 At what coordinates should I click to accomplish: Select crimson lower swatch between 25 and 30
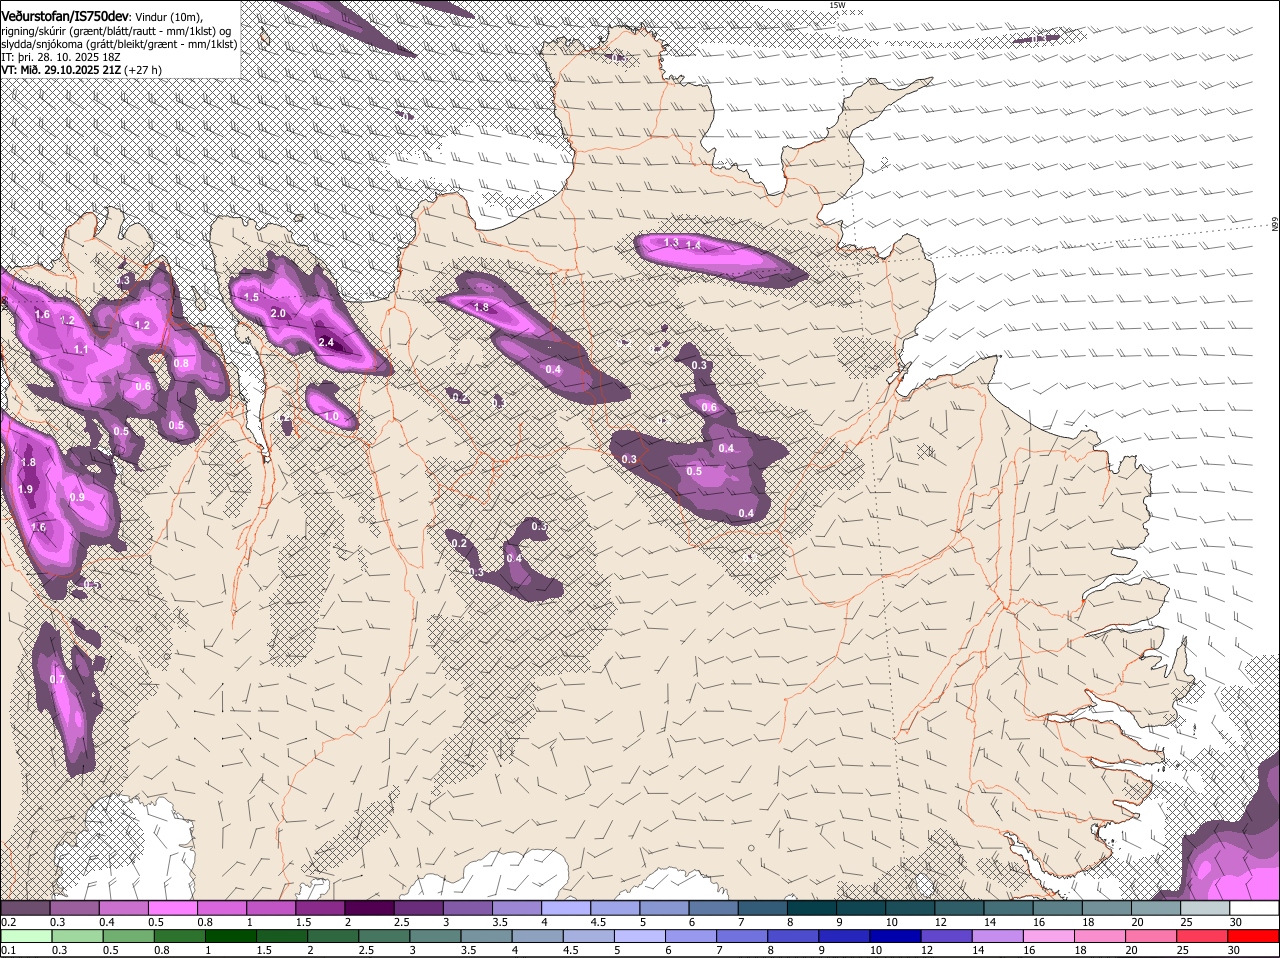point(1204,936)
